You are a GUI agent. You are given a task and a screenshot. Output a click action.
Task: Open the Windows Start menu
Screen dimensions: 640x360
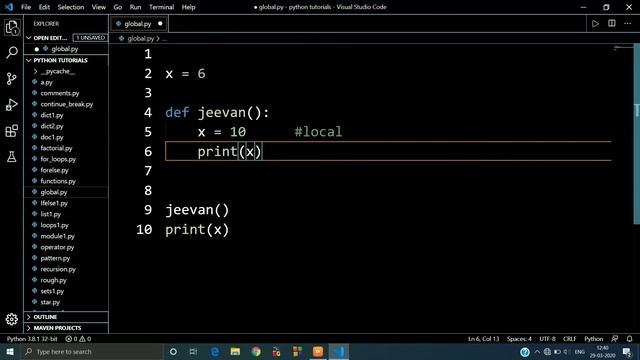pos(10,351)
